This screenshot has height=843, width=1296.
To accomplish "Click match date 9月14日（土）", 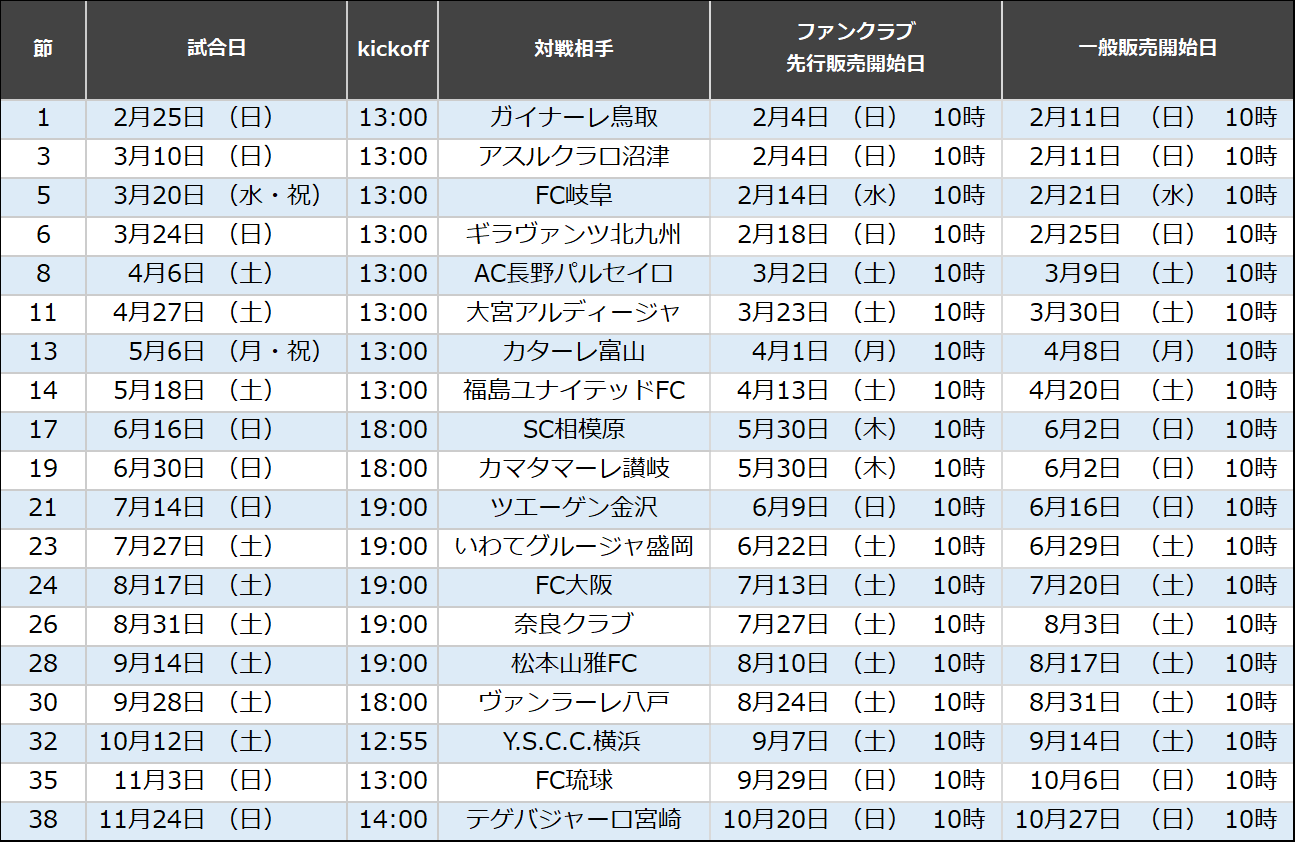I will tap(194, 664).
